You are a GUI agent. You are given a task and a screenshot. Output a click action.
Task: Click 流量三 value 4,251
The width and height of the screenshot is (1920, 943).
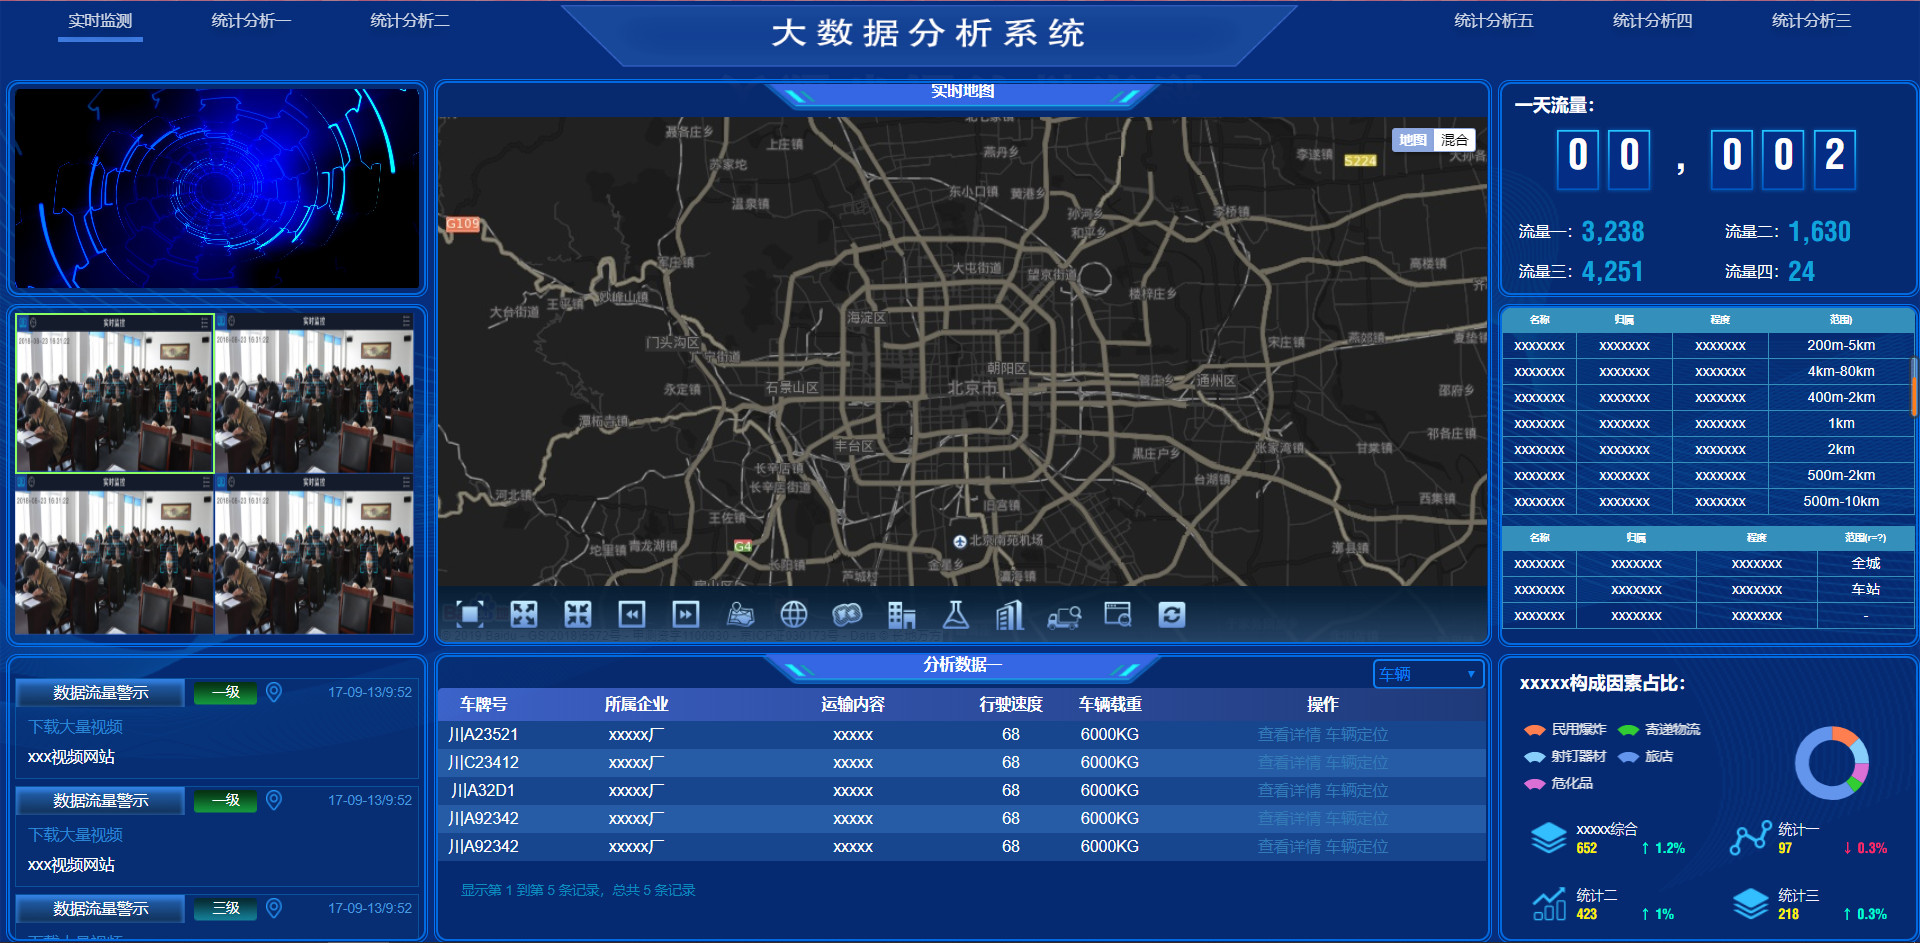click(1613, 271)
